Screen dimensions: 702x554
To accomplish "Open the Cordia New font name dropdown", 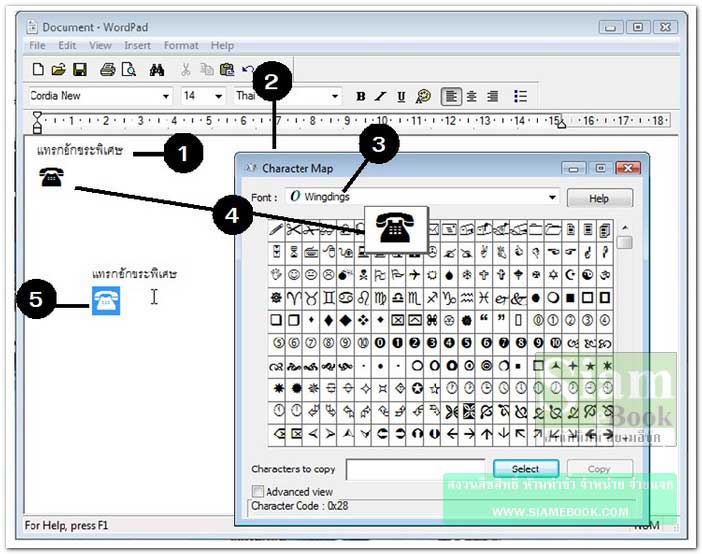I will (x=166, y=96).
